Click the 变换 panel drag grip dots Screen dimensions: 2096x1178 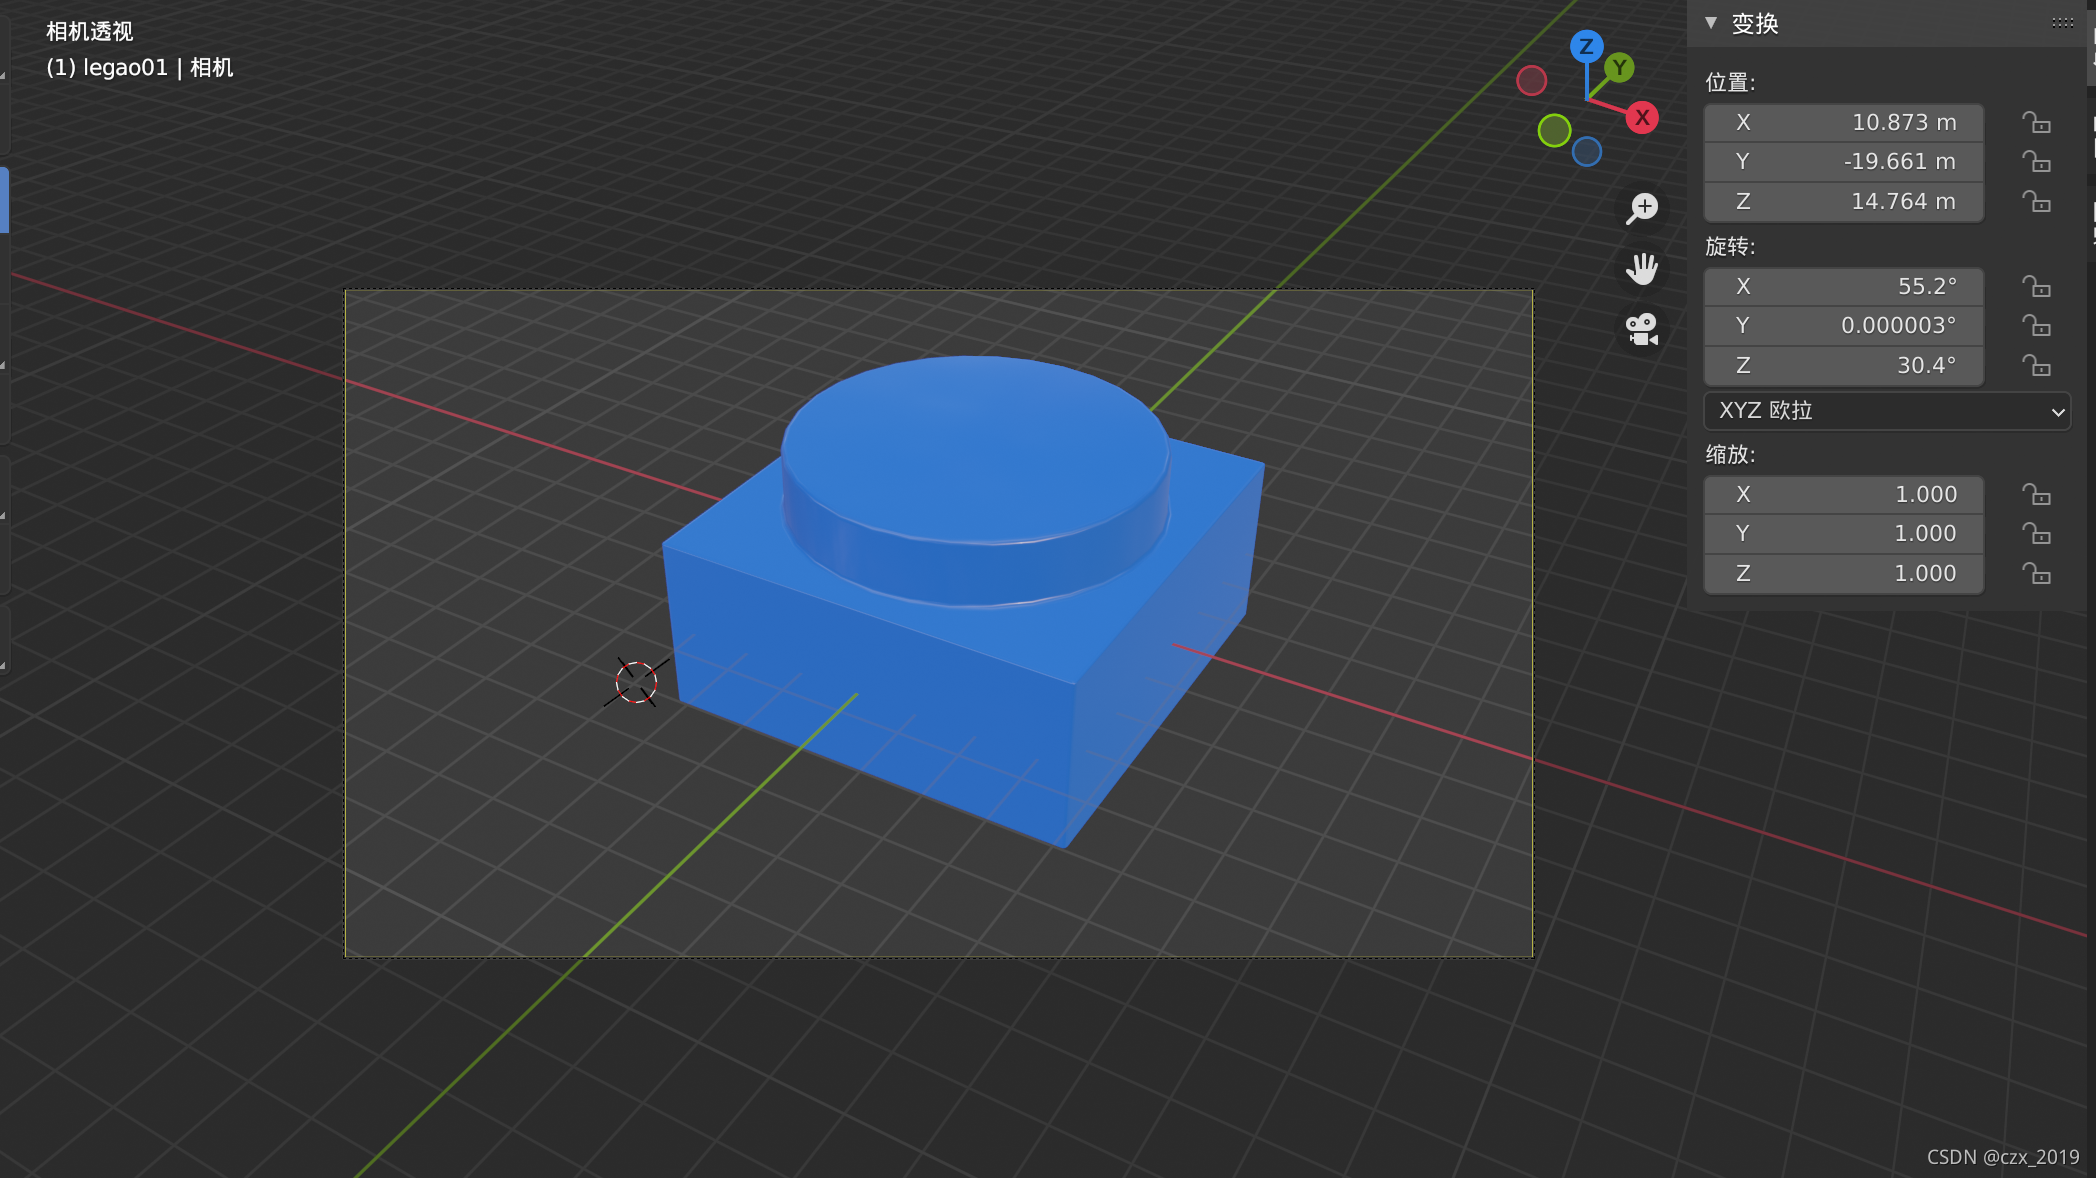[x=2062, y=23]
